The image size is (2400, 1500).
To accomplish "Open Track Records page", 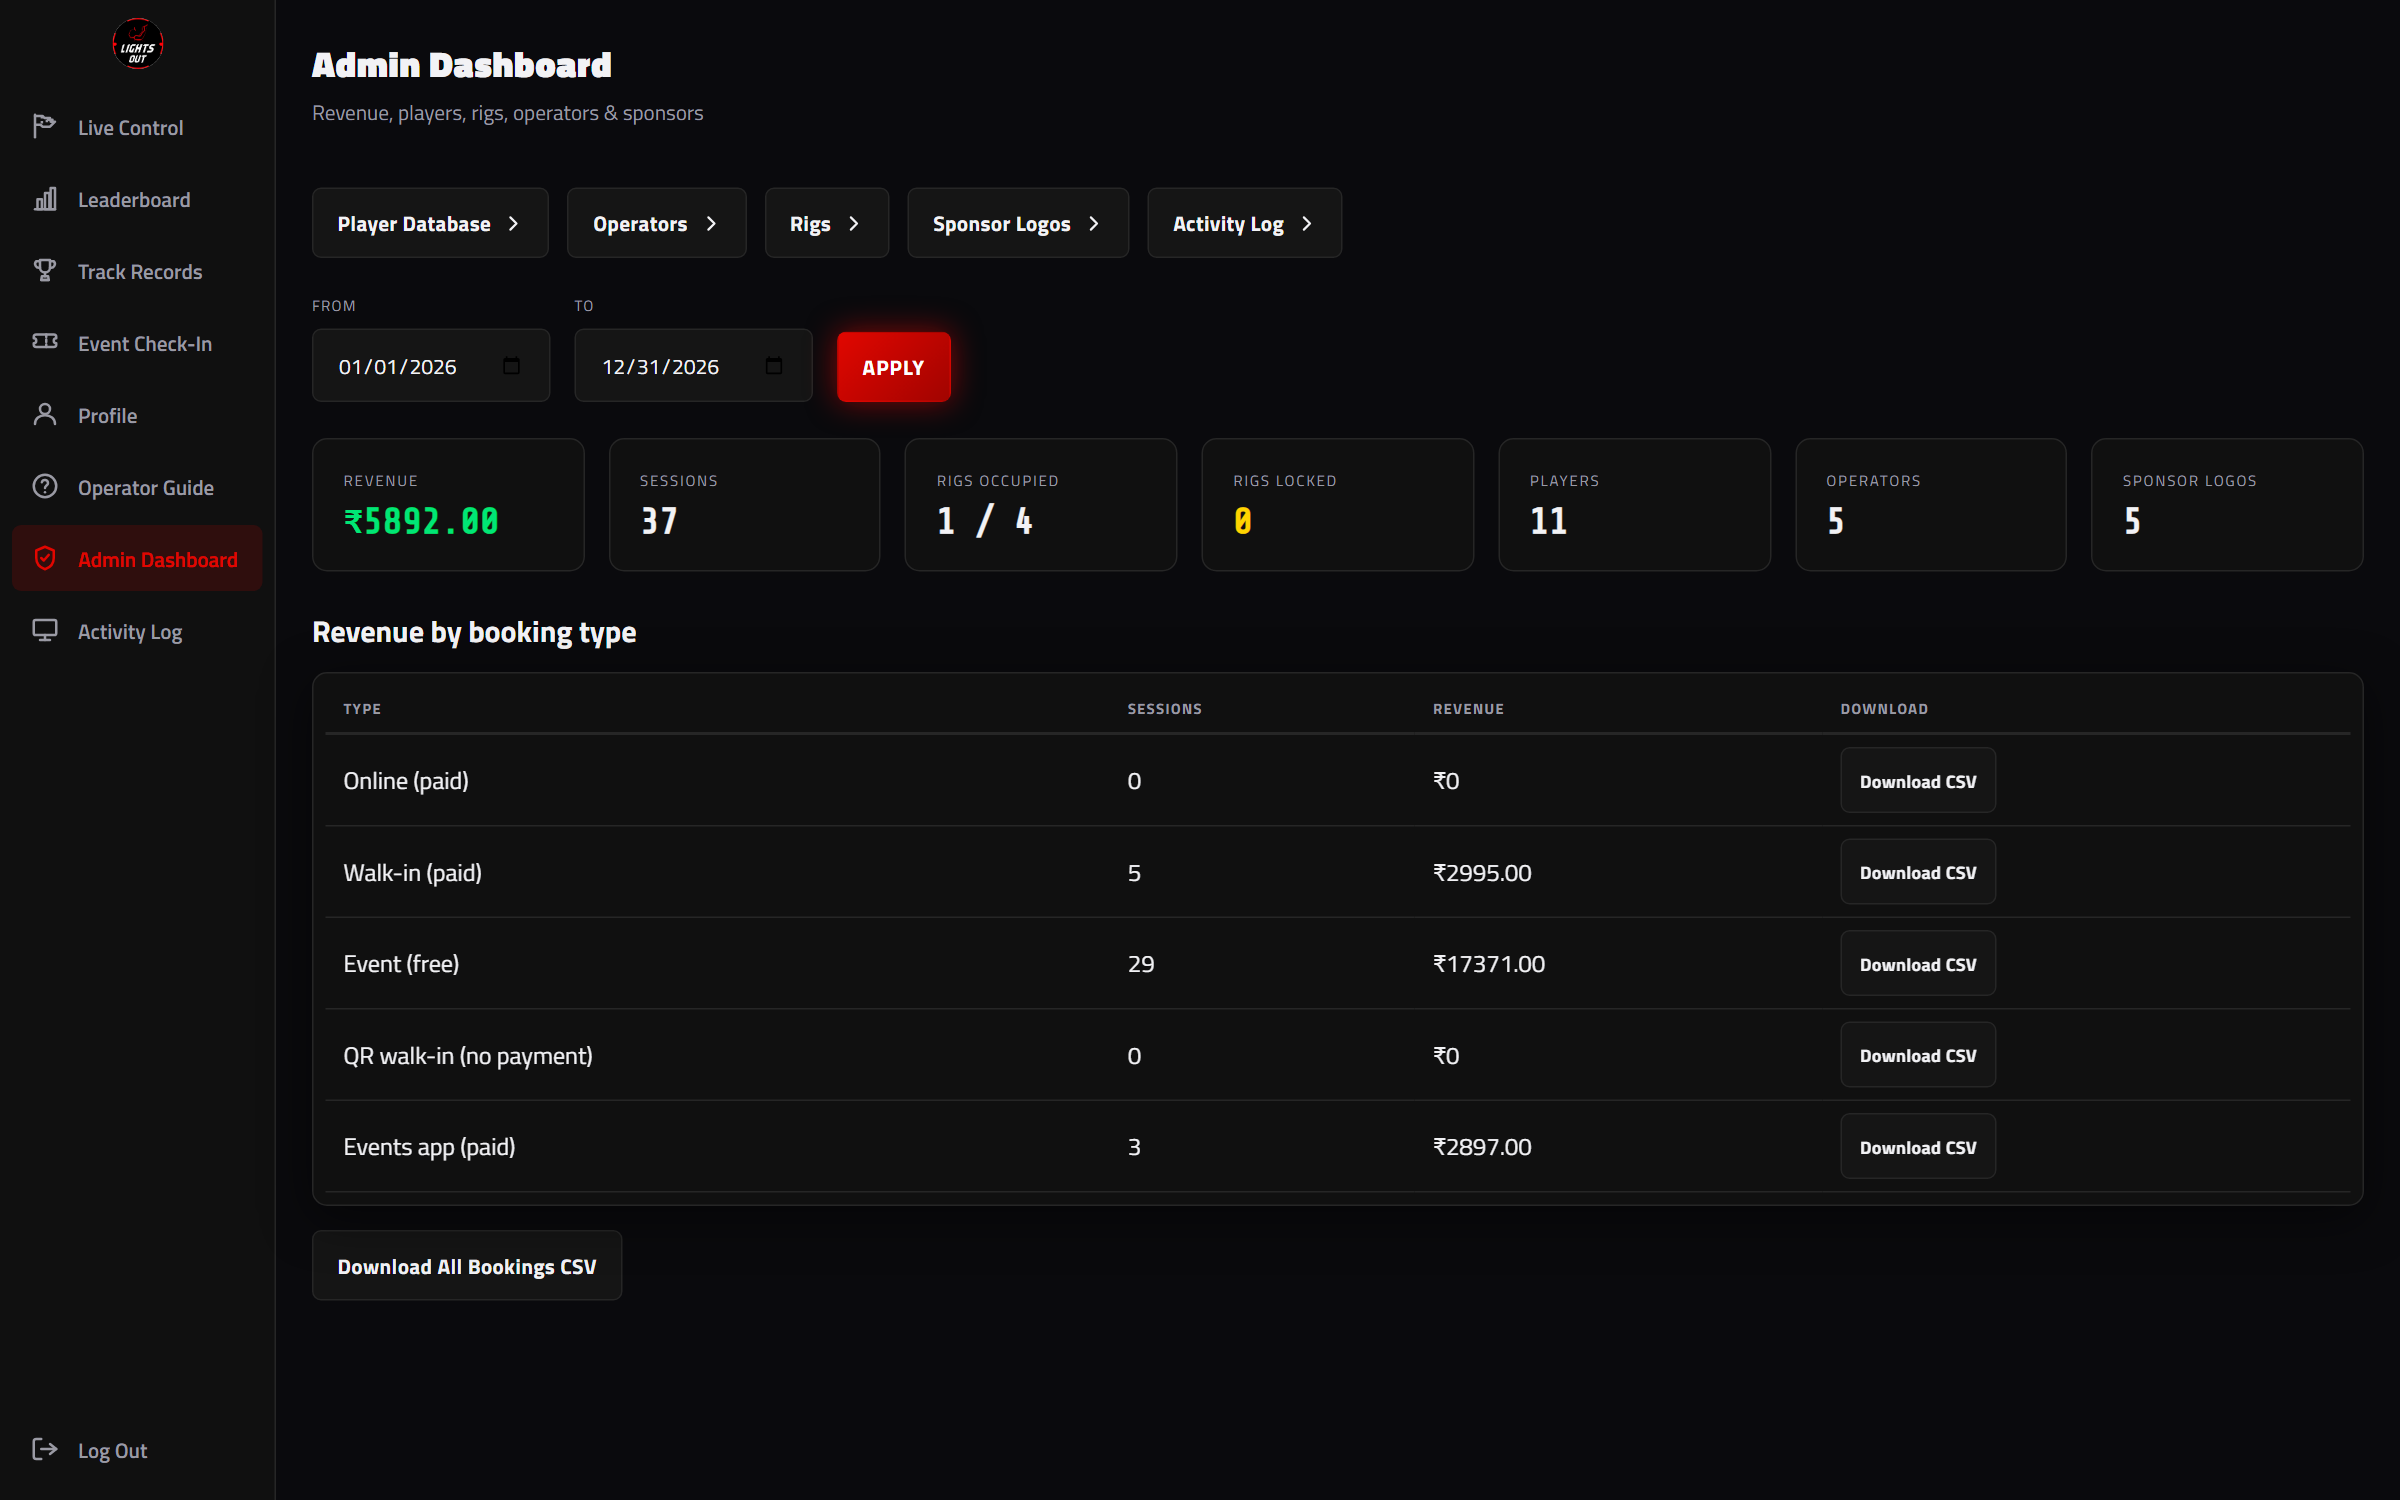I will [137, 272].
